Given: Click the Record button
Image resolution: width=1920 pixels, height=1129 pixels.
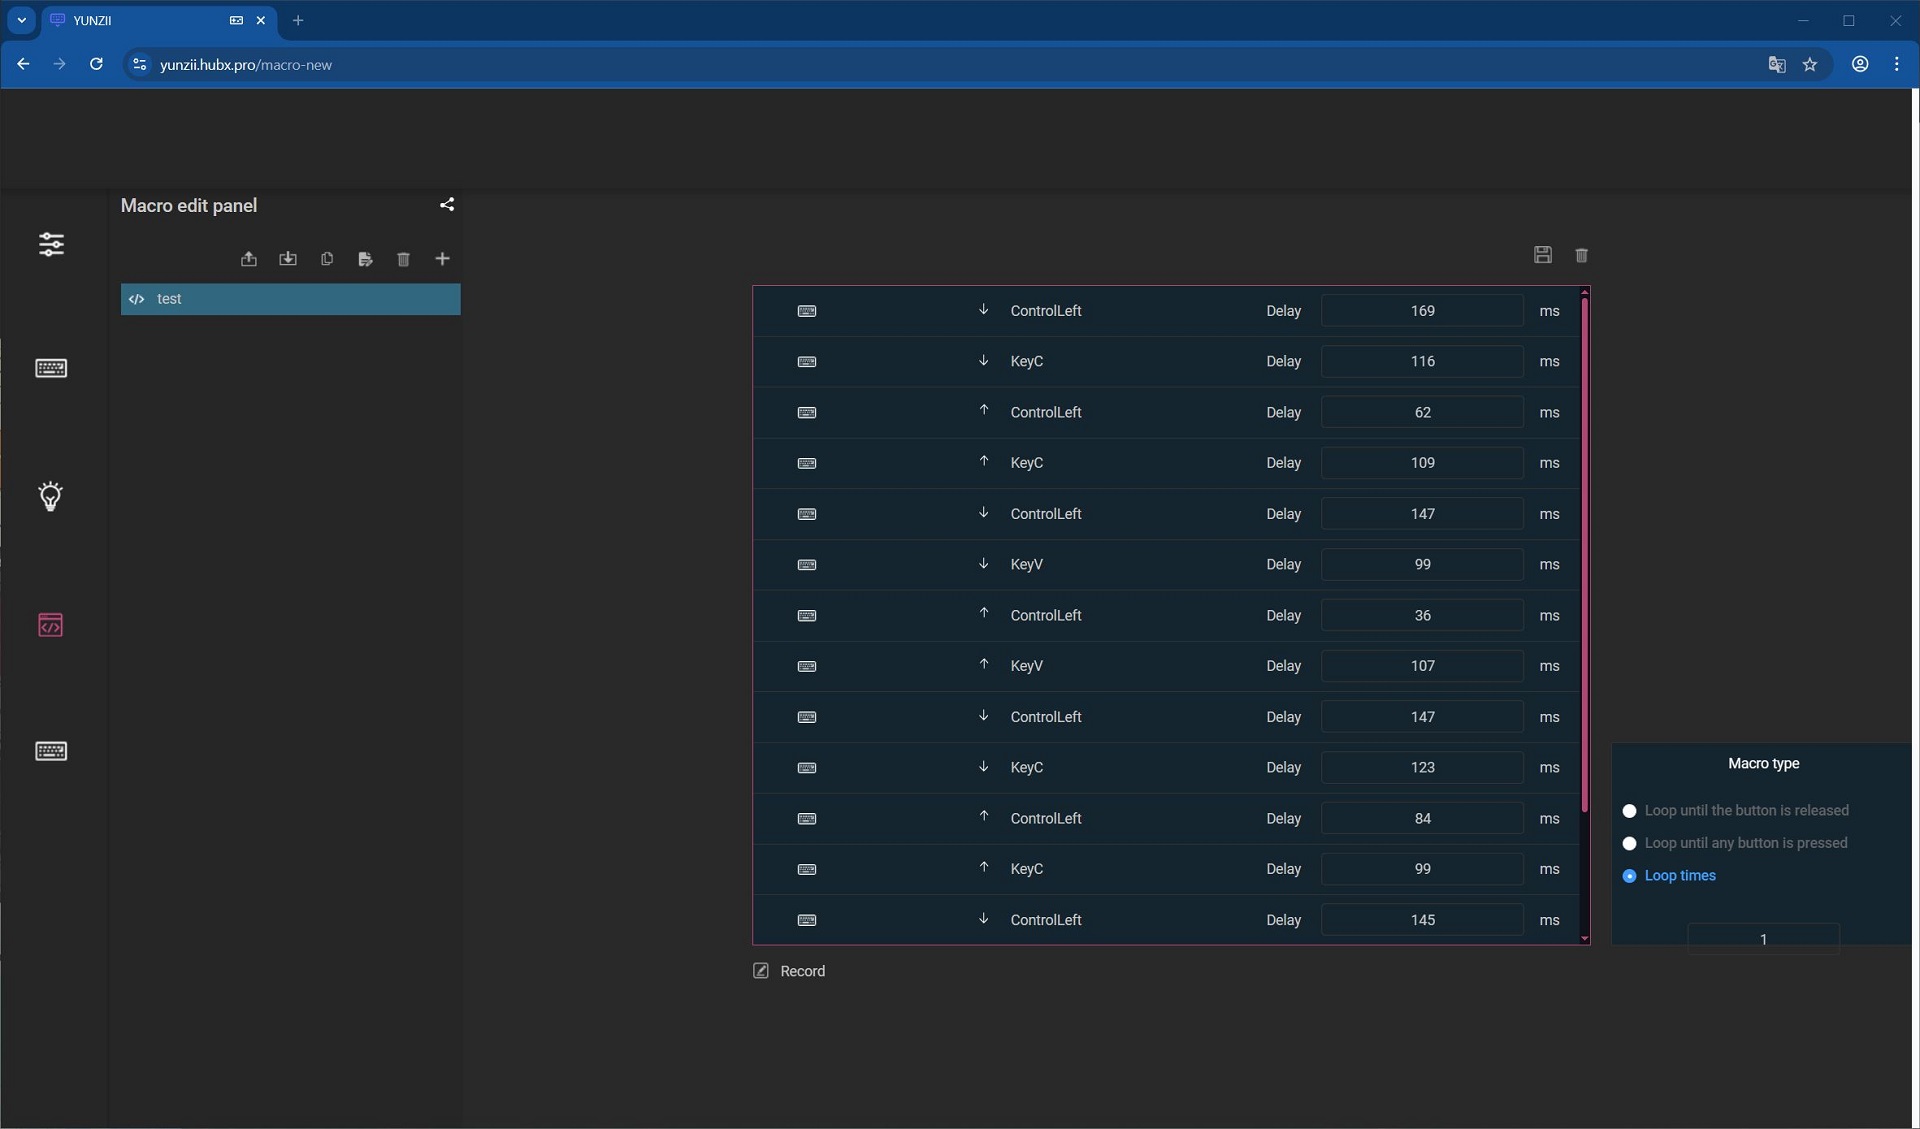Looking at the screenshot, I should 789,971.
